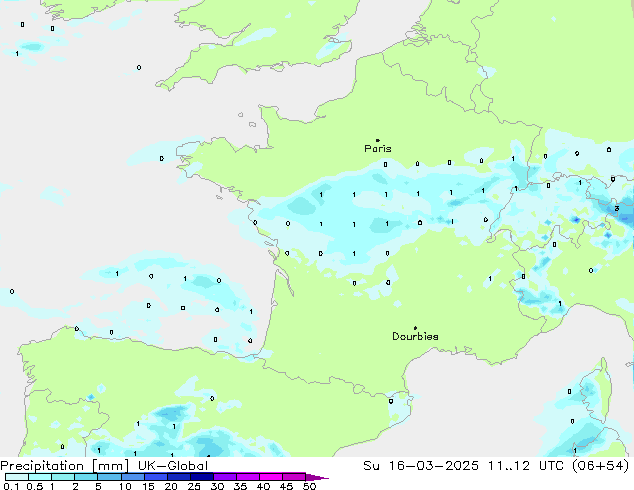The image size is (634, 490).
Task: Pick the 10–15 mm legend swatch
Action: [x=132, y=477]
